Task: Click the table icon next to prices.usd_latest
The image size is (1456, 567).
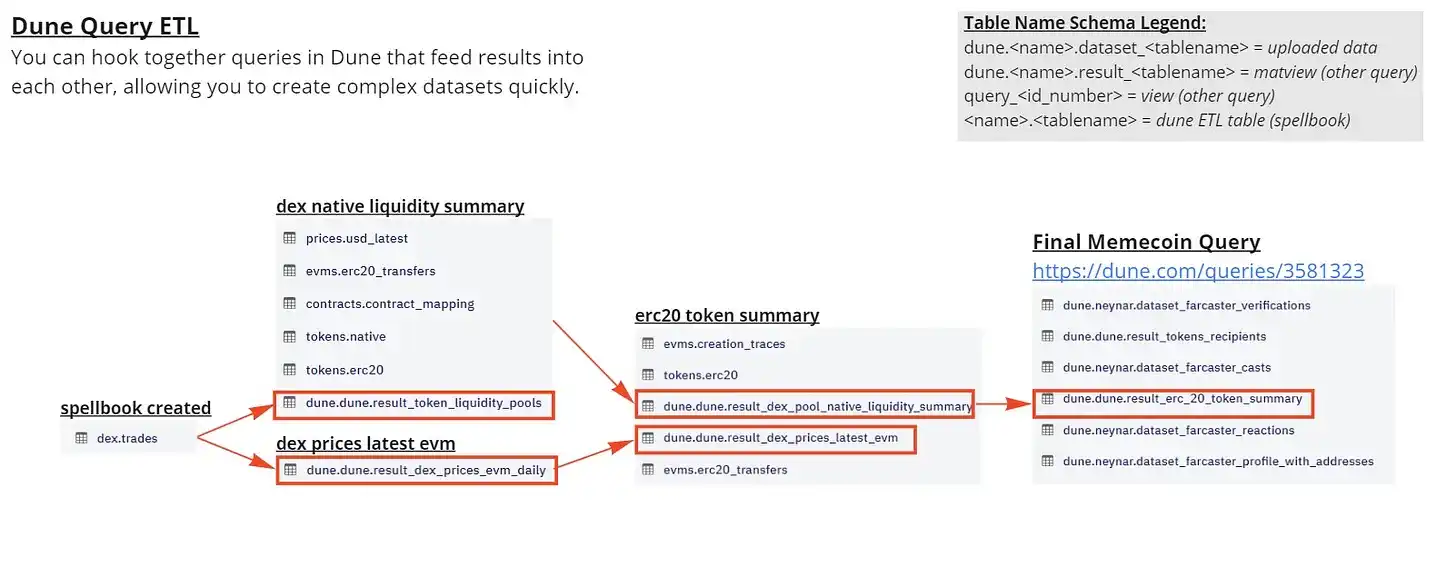Action: (289, 238)
